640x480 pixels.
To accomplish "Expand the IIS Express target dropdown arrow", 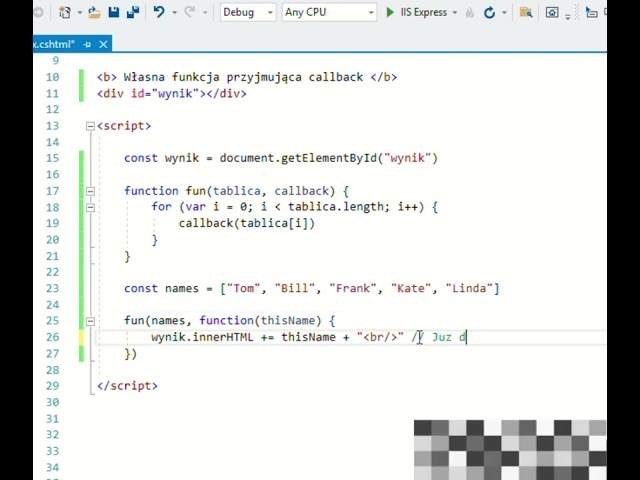I will 455,13.
